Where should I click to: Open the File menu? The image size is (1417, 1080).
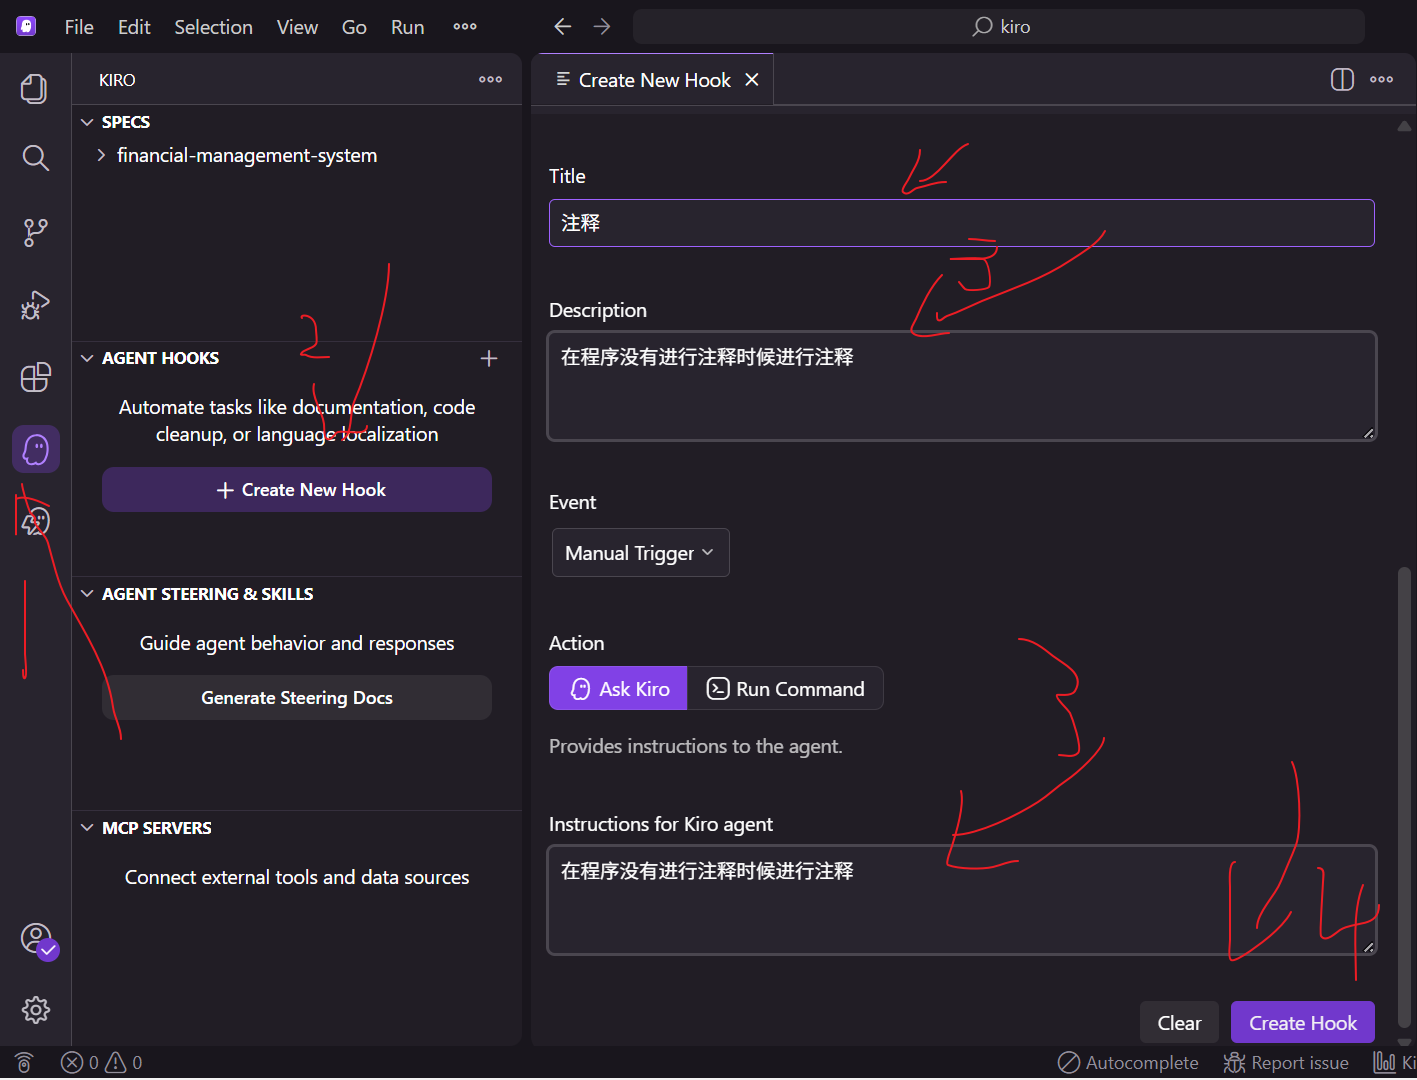tap(79, 27)
